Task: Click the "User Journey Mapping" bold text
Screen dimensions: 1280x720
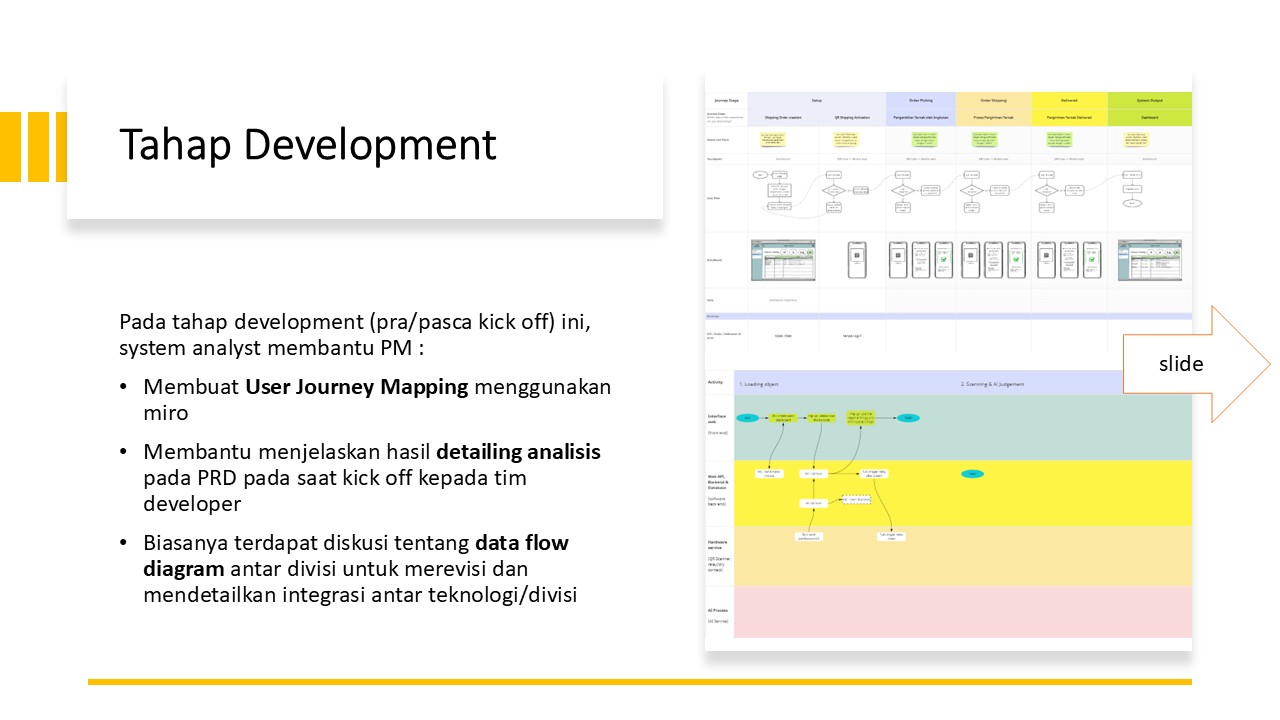Action: [x=356, y=387]
